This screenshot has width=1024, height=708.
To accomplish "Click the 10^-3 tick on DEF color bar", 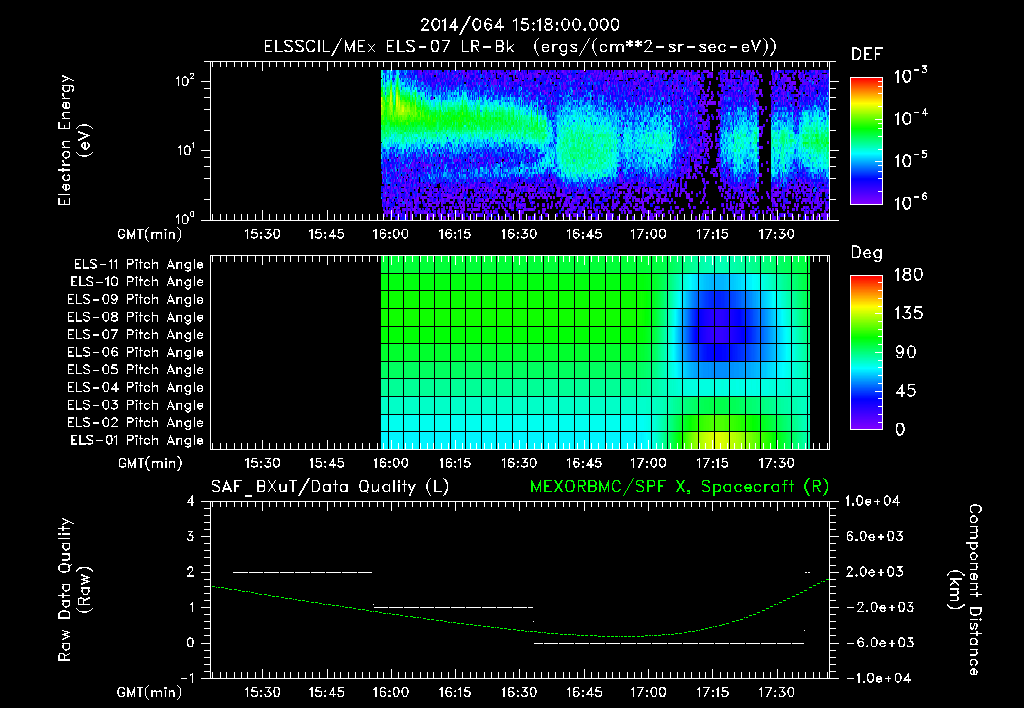I will pyautogui.click(x=910, y=75).
